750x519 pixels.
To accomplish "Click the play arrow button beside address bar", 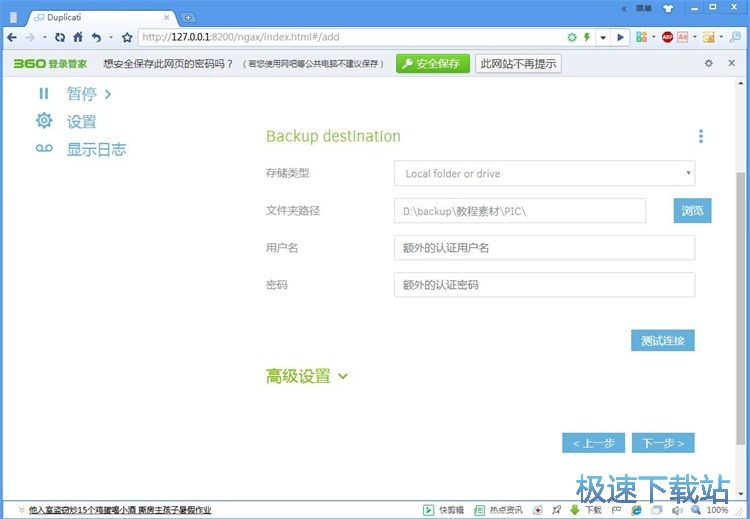I will [x=620, y=37].
